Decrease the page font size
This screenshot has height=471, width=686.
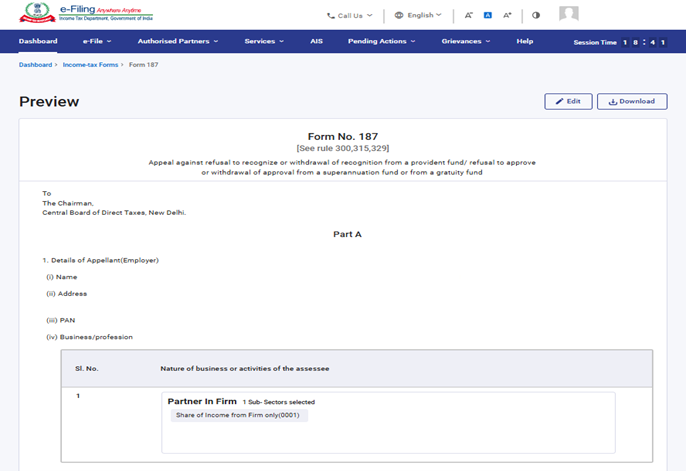[468, 16]
